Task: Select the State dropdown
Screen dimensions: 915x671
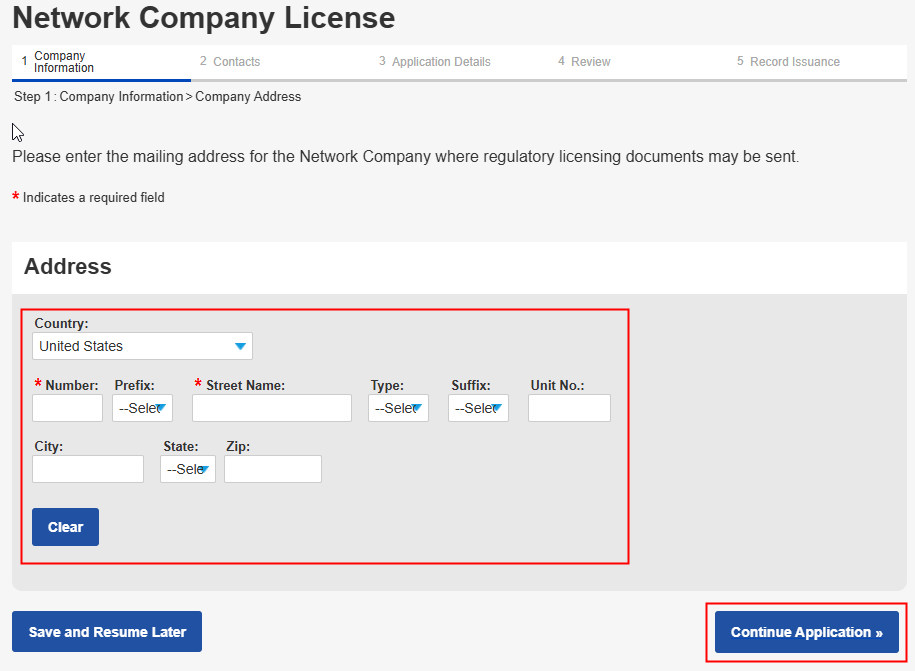Action: [x=188, y=469]
